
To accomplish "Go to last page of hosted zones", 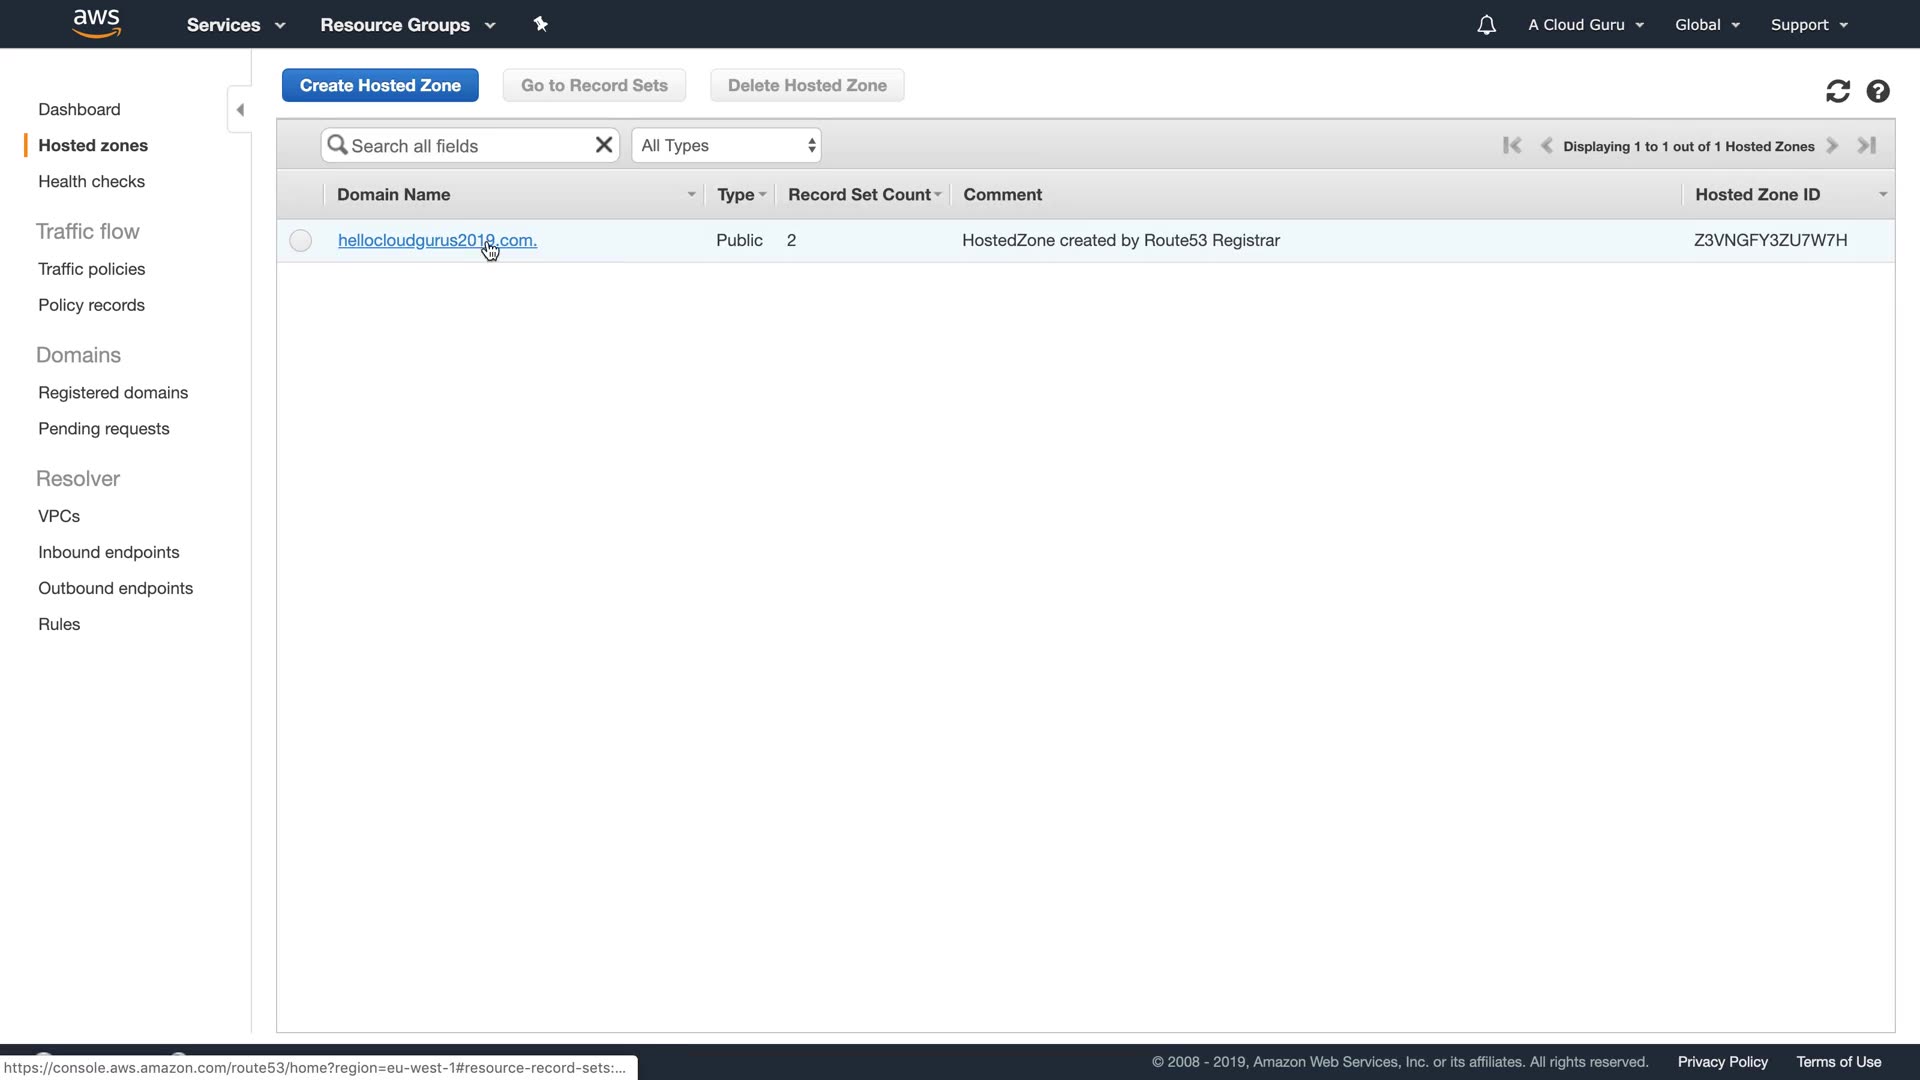I will (x=1866, y=146).
